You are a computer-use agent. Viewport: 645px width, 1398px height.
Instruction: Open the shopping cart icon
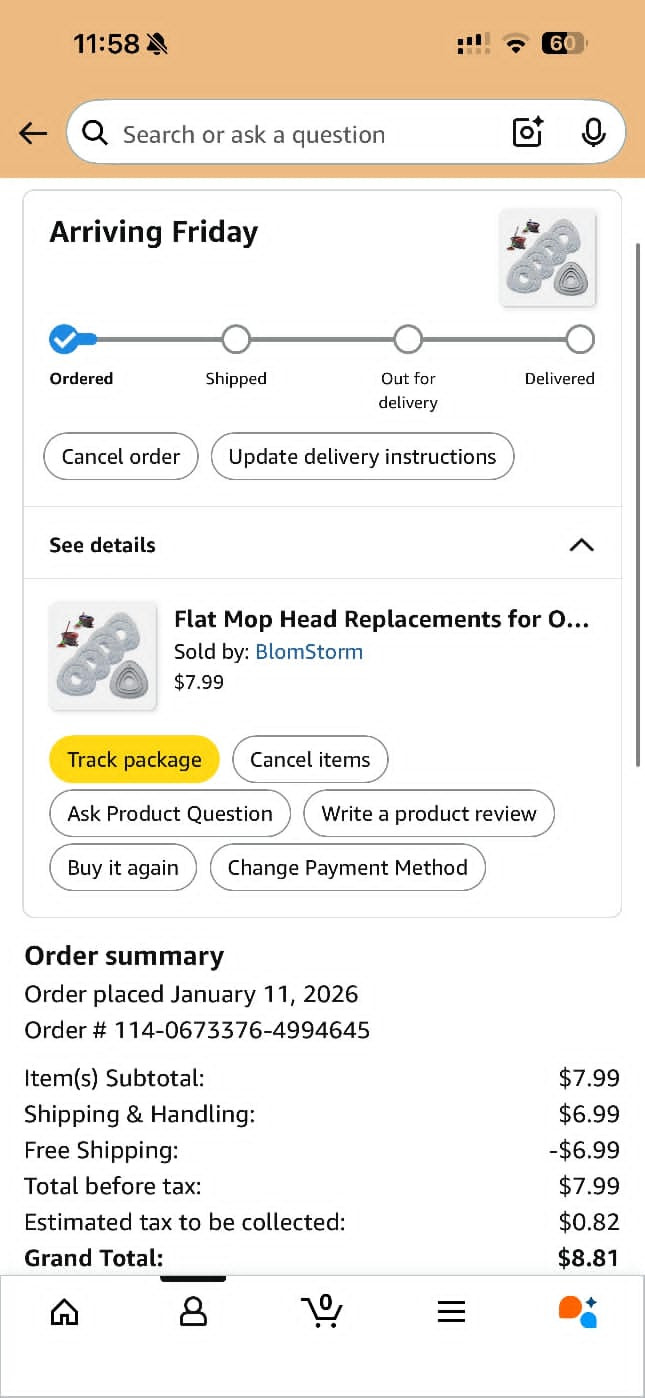[322, 1311]
